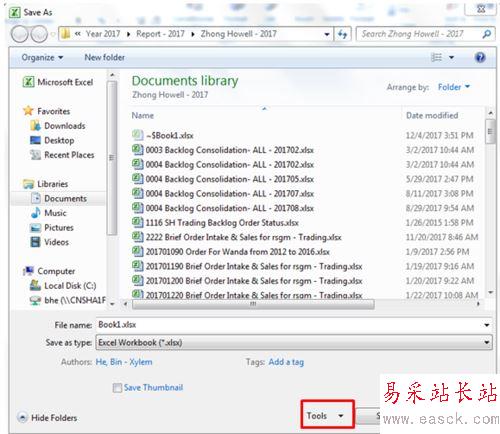
Task: Click the date 12/4/2017 3:51 PM
Action: [439, 135]
